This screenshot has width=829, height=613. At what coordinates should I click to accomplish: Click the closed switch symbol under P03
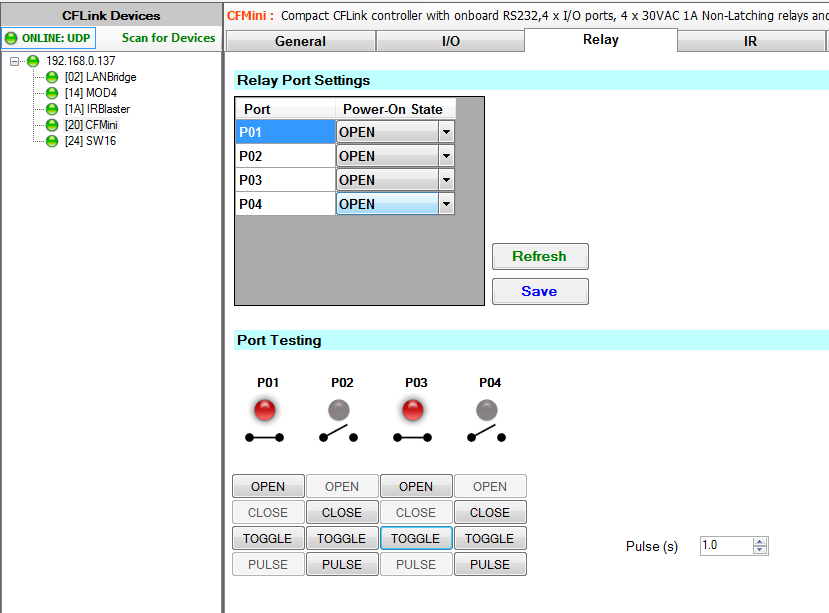click(412, 437)
